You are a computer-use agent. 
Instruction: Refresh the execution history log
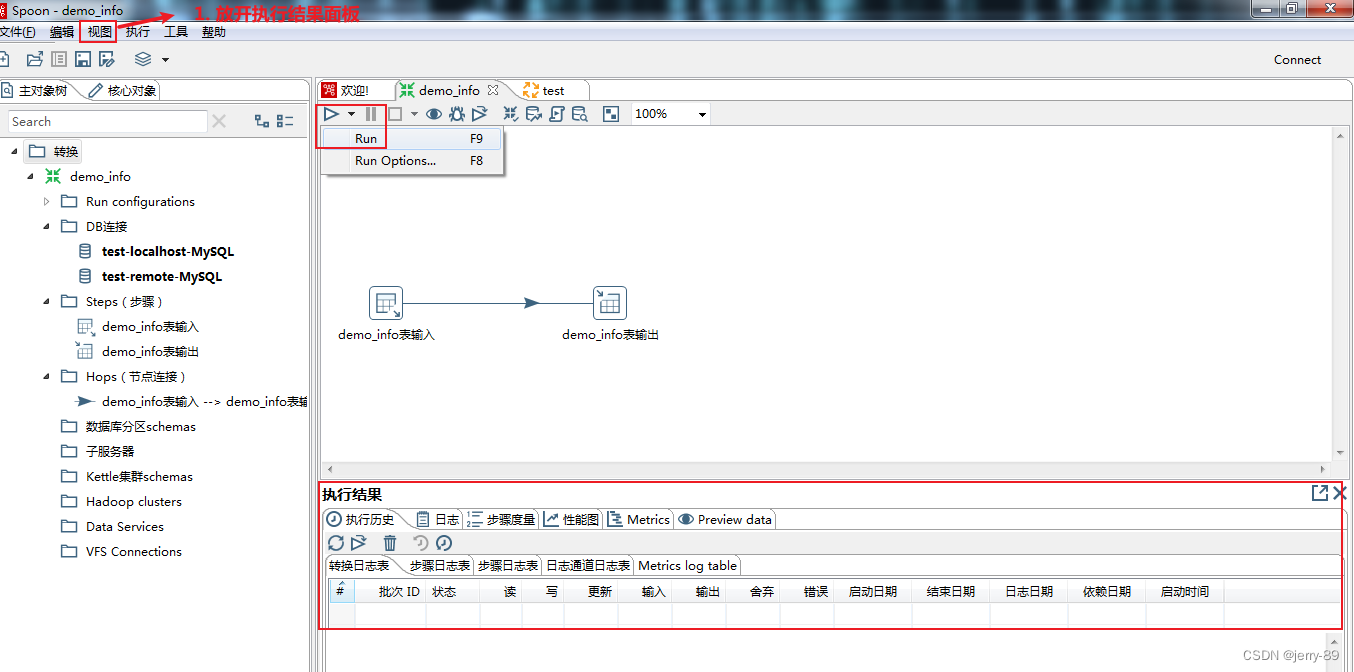tap(336, 543)
